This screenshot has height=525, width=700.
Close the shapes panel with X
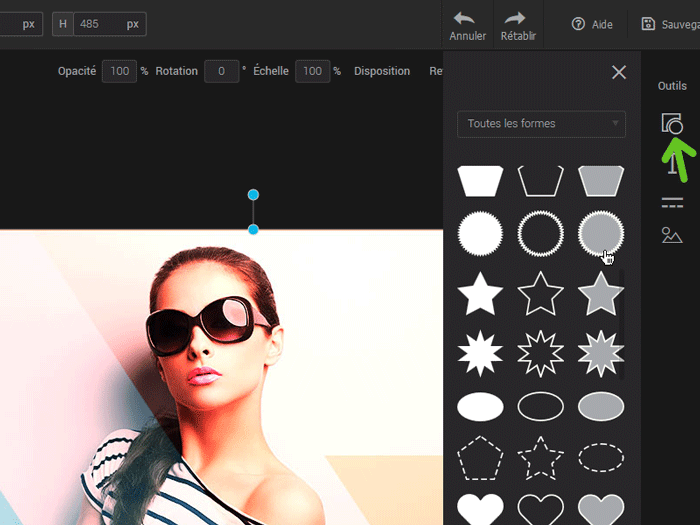pos(619,72)
